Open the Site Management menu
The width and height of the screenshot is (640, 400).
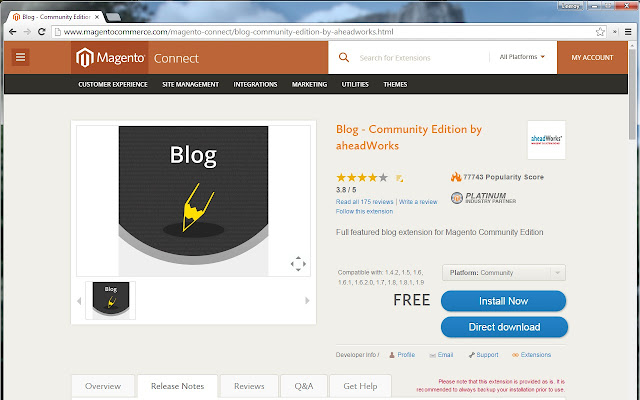pyautogui.click(x=190, y=84)
